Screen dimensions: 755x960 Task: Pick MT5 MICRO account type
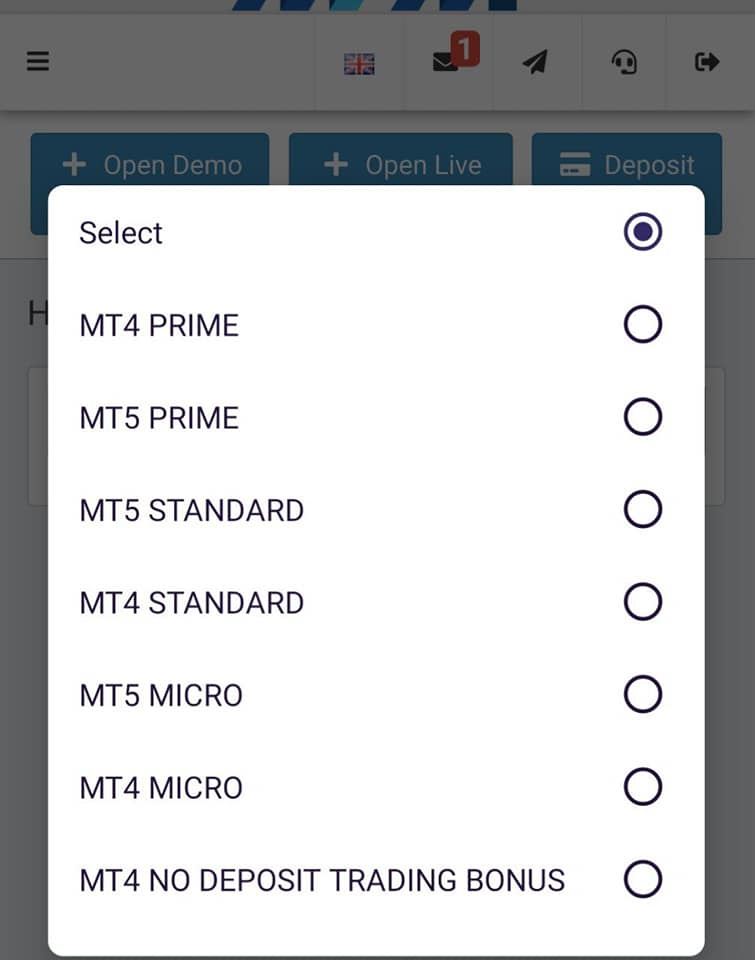click(x=376, y=695)
